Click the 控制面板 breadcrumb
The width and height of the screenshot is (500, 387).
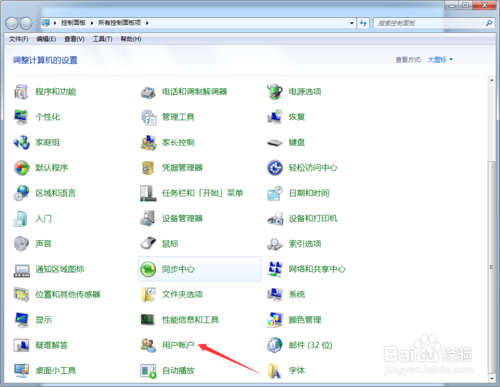click(x=74, y=23)
